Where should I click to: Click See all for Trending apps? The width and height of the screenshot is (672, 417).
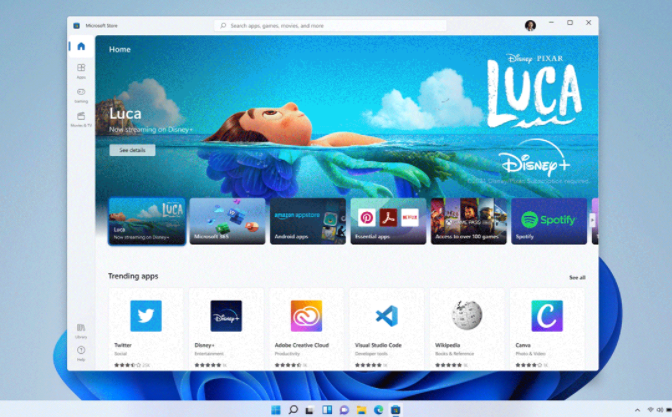click(577, 278)
